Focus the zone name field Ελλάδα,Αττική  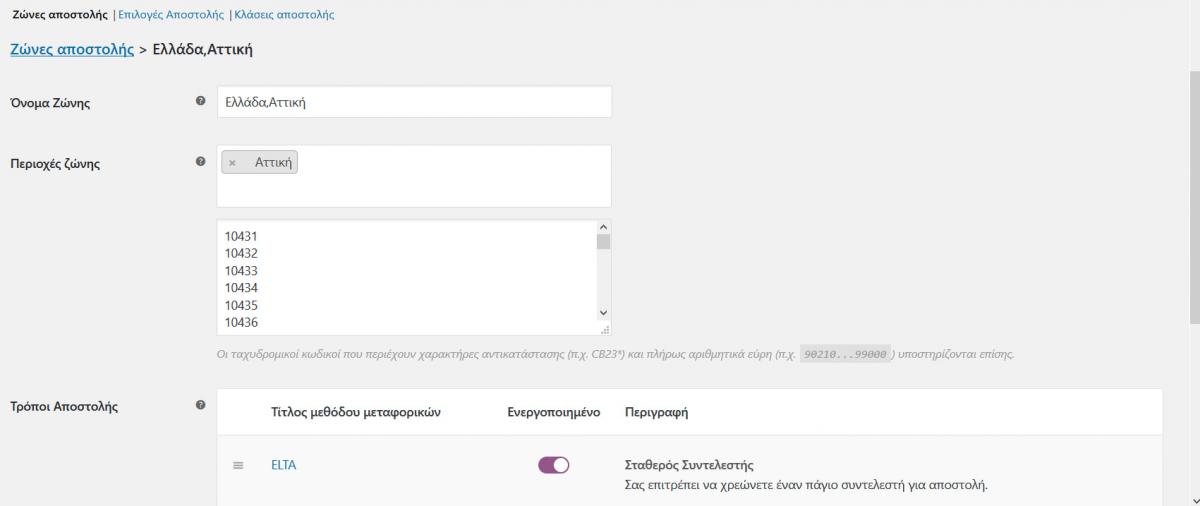click(414, 102)
